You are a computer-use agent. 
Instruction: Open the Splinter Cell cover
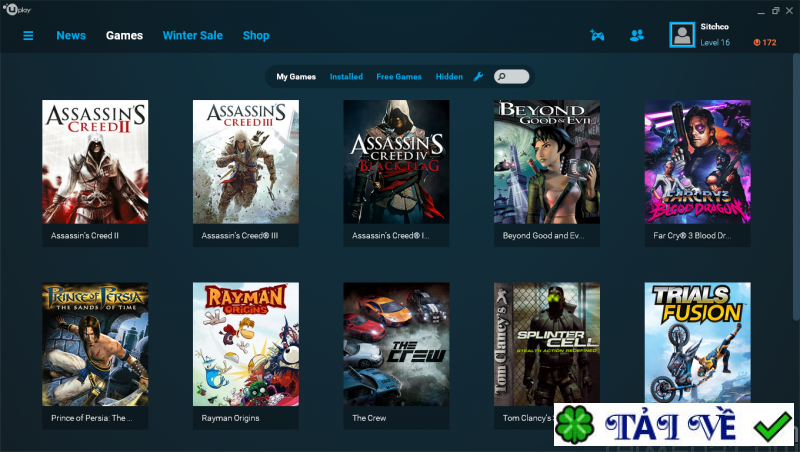547,344
